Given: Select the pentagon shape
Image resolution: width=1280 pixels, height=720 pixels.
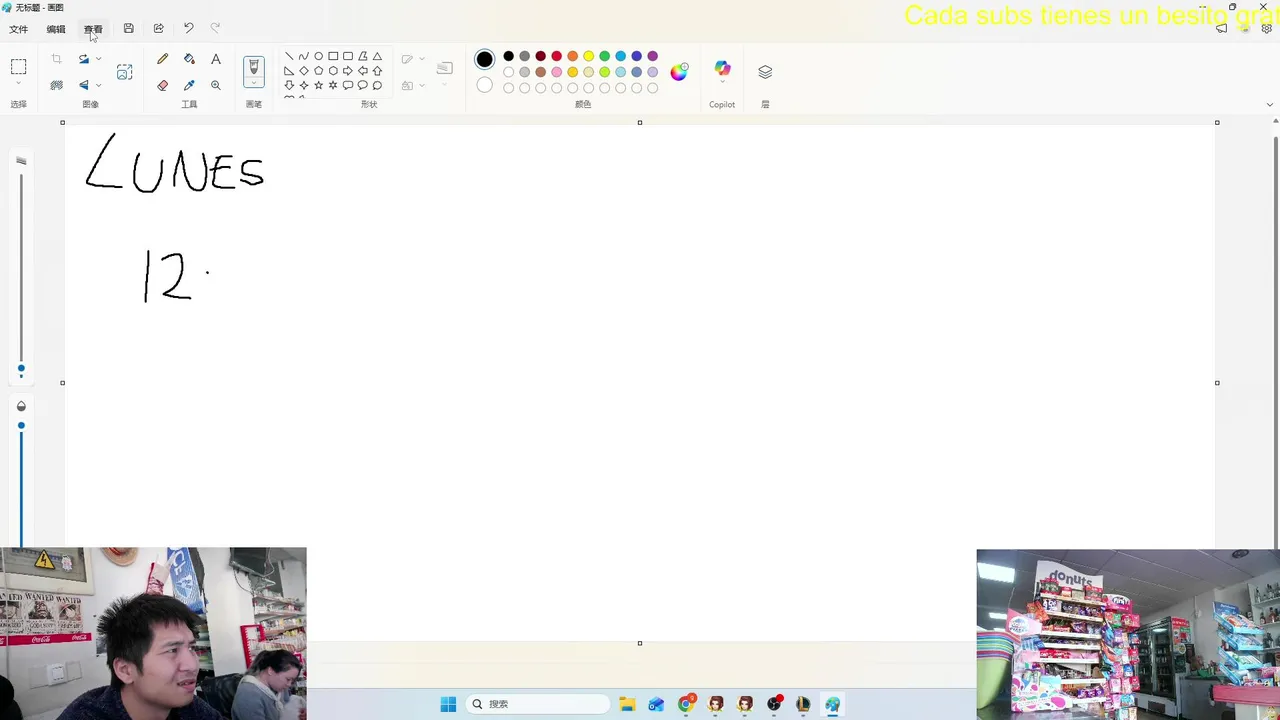Looking at the screenshot, I should tap(318, 71).
